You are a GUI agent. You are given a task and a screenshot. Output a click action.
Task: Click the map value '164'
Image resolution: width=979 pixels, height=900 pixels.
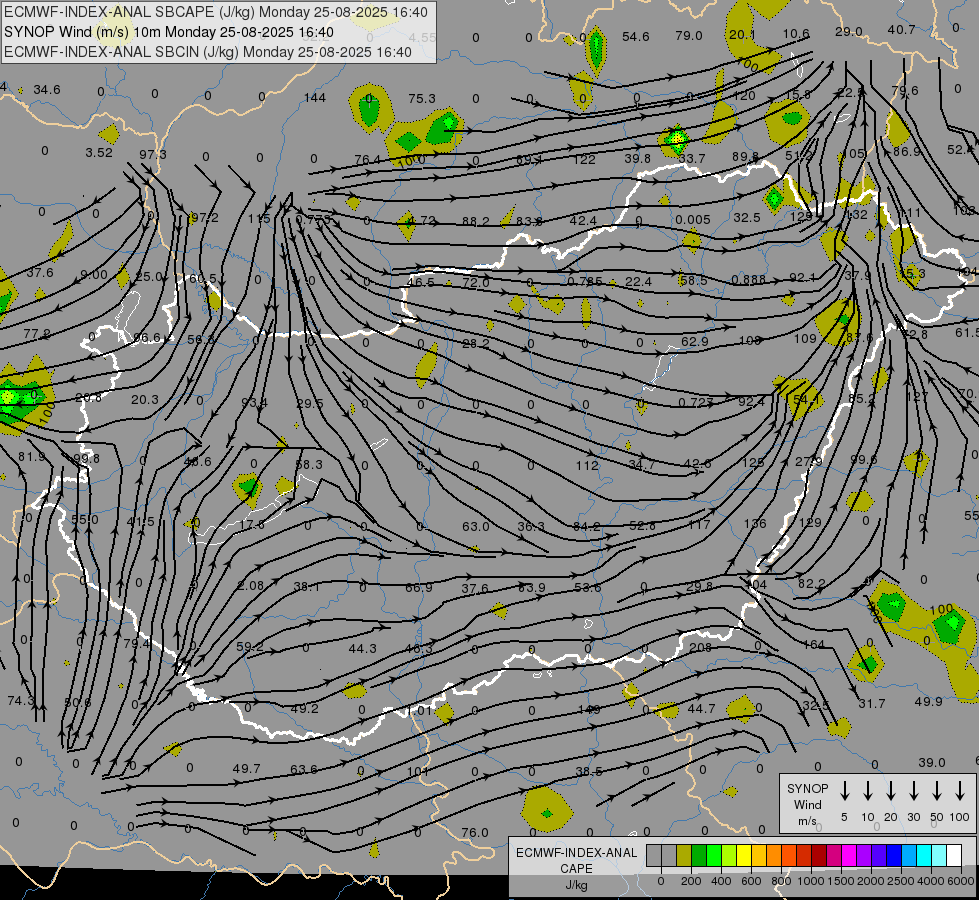(x=814, y=645)
